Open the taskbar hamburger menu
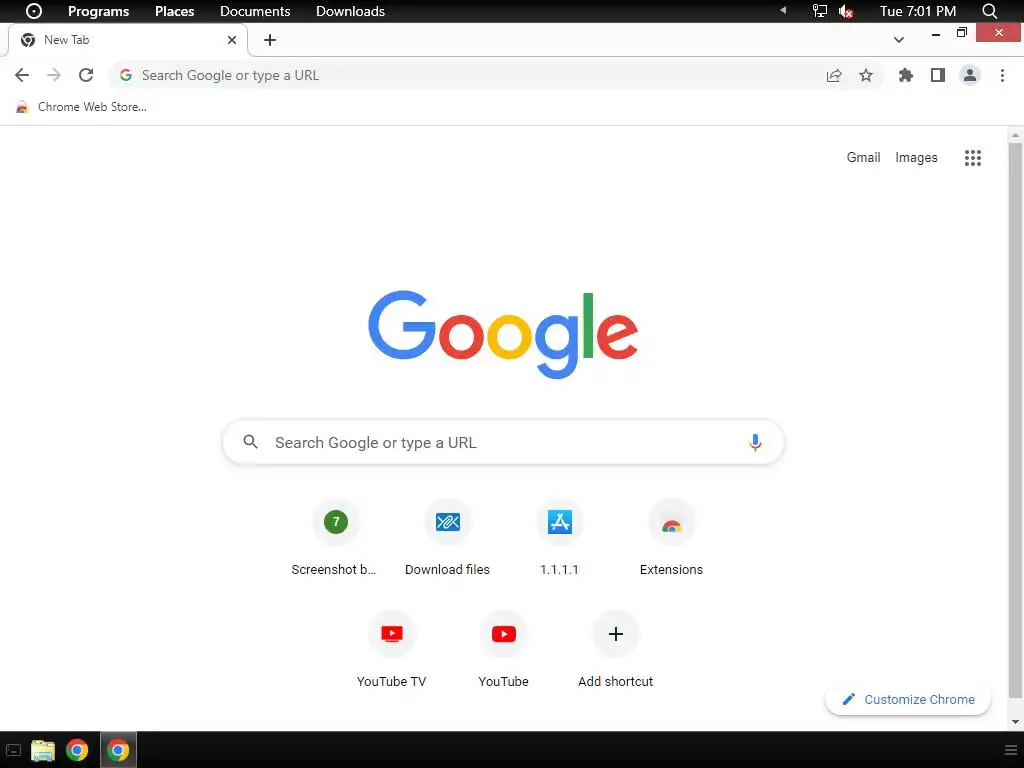Image resolution: width=1024 pixels, height=768 pixels. pos(1010,750)
